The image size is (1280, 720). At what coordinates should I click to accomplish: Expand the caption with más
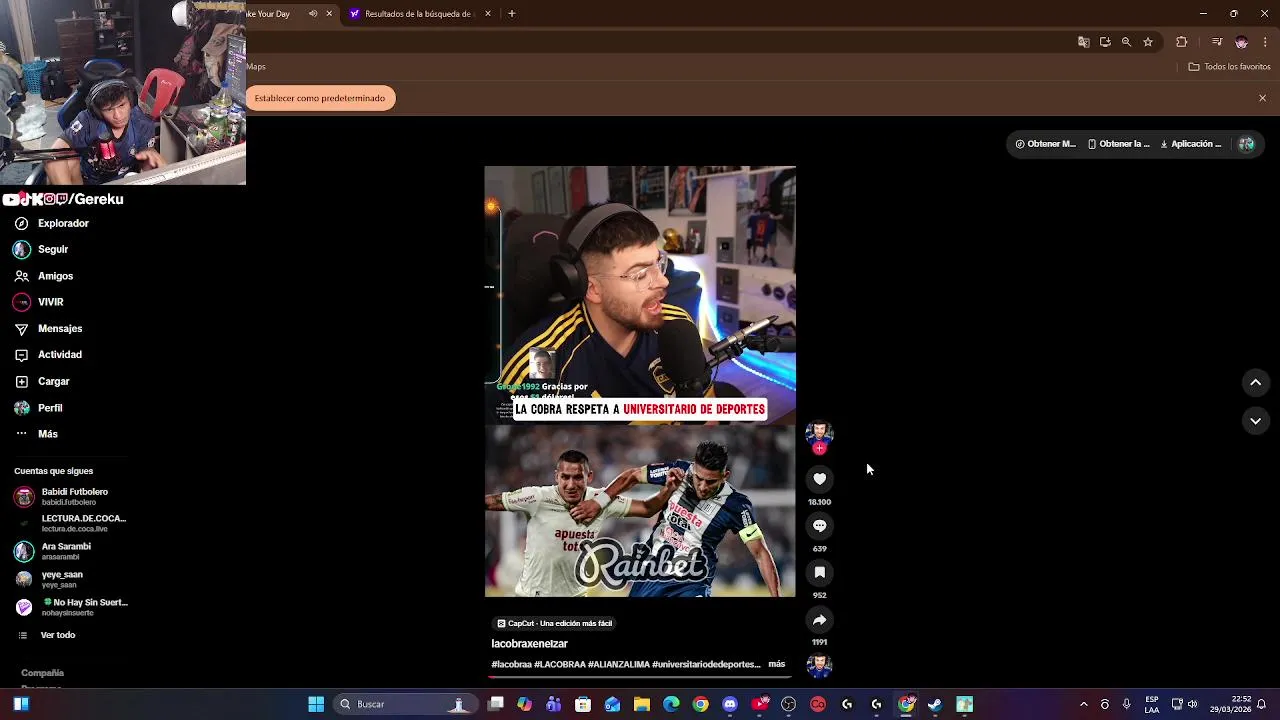click(776, 664)
